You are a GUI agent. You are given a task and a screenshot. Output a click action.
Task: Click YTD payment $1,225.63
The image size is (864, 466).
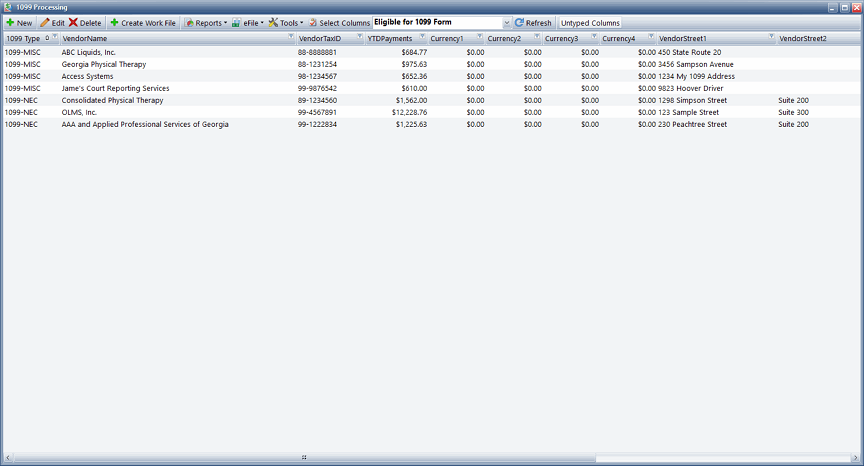click(x=412, y=124)
